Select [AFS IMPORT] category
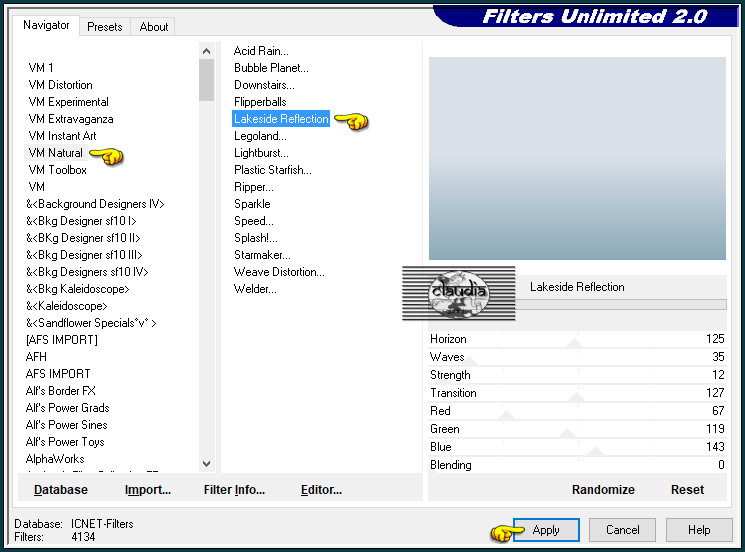 (x=62, y=340)
